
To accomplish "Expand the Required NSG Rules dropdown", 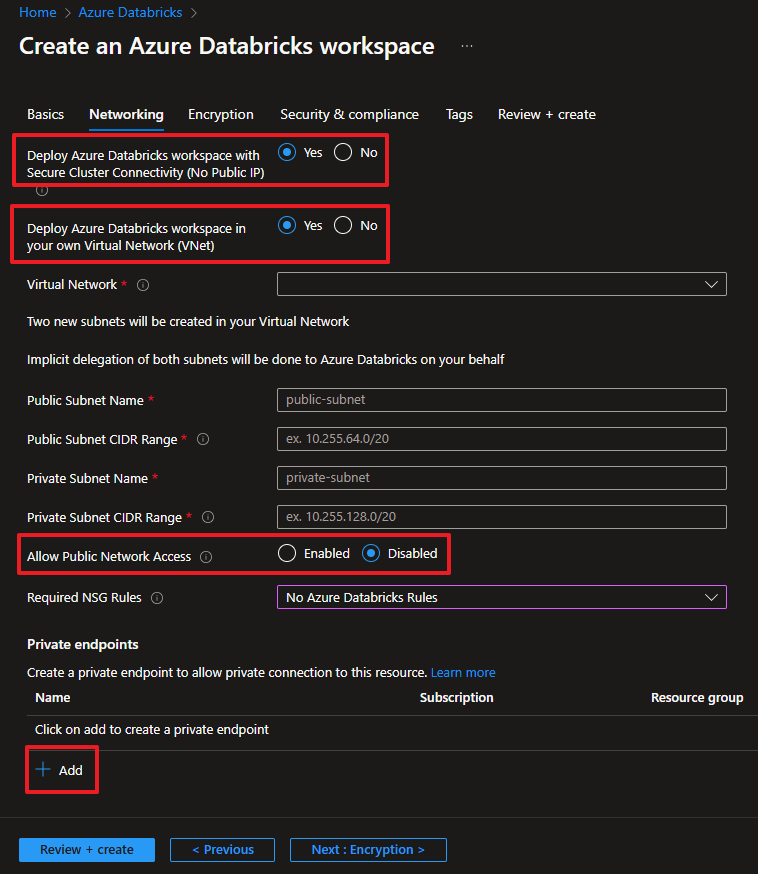I will point(502,597).
